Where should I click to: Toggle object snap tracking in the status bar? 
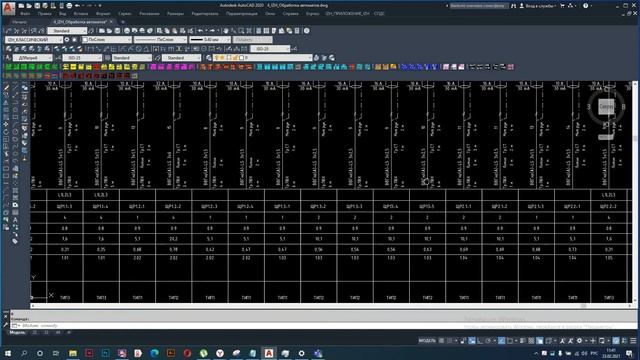point(502,340)
